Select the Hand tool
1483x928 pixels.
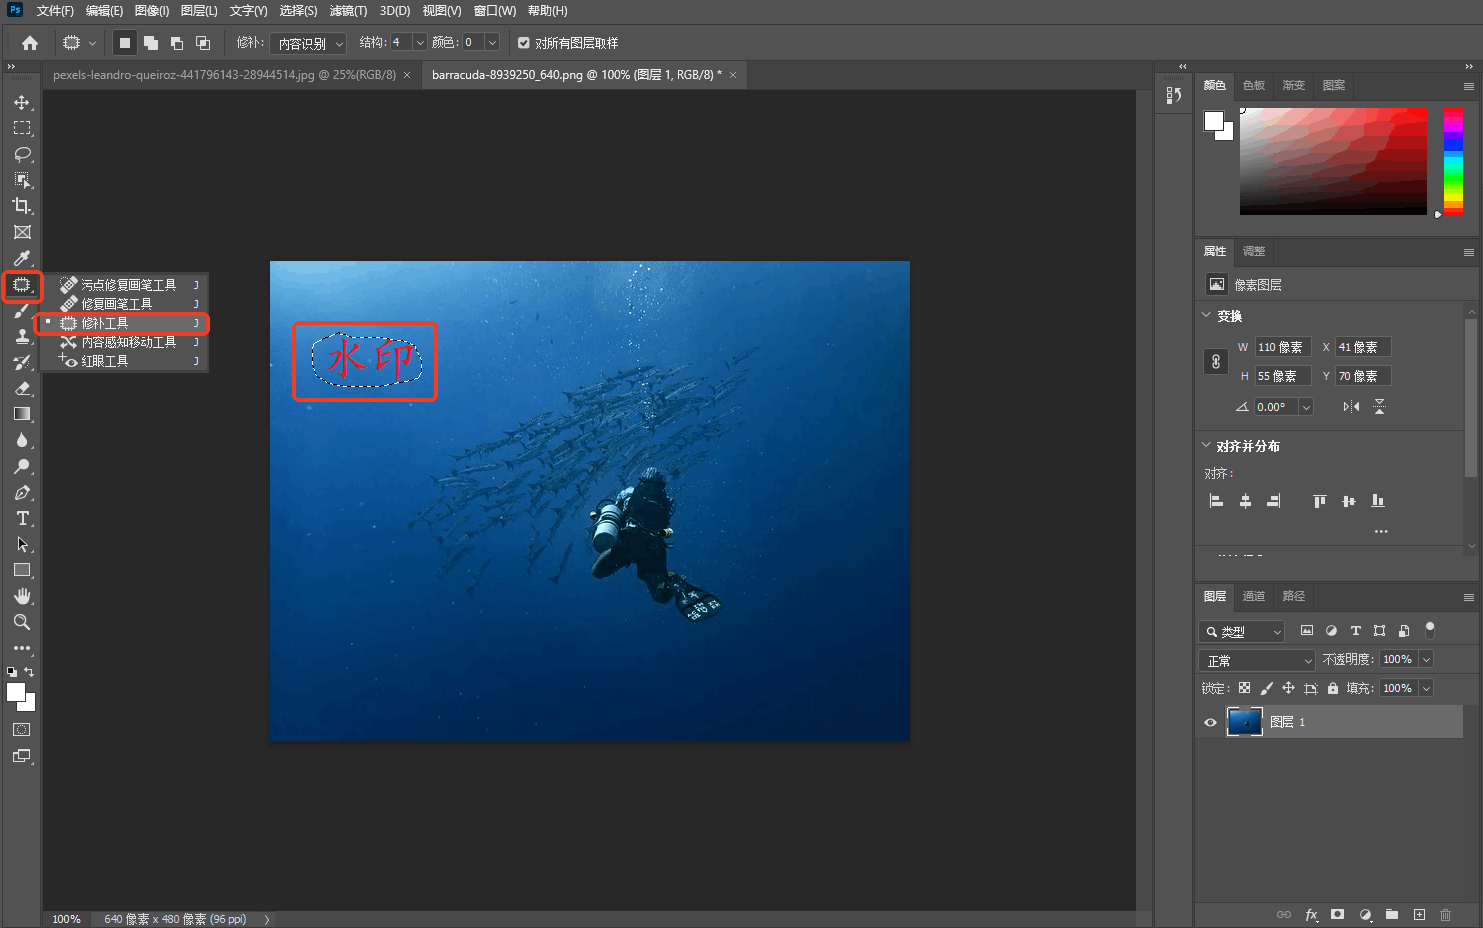(22, 596)
